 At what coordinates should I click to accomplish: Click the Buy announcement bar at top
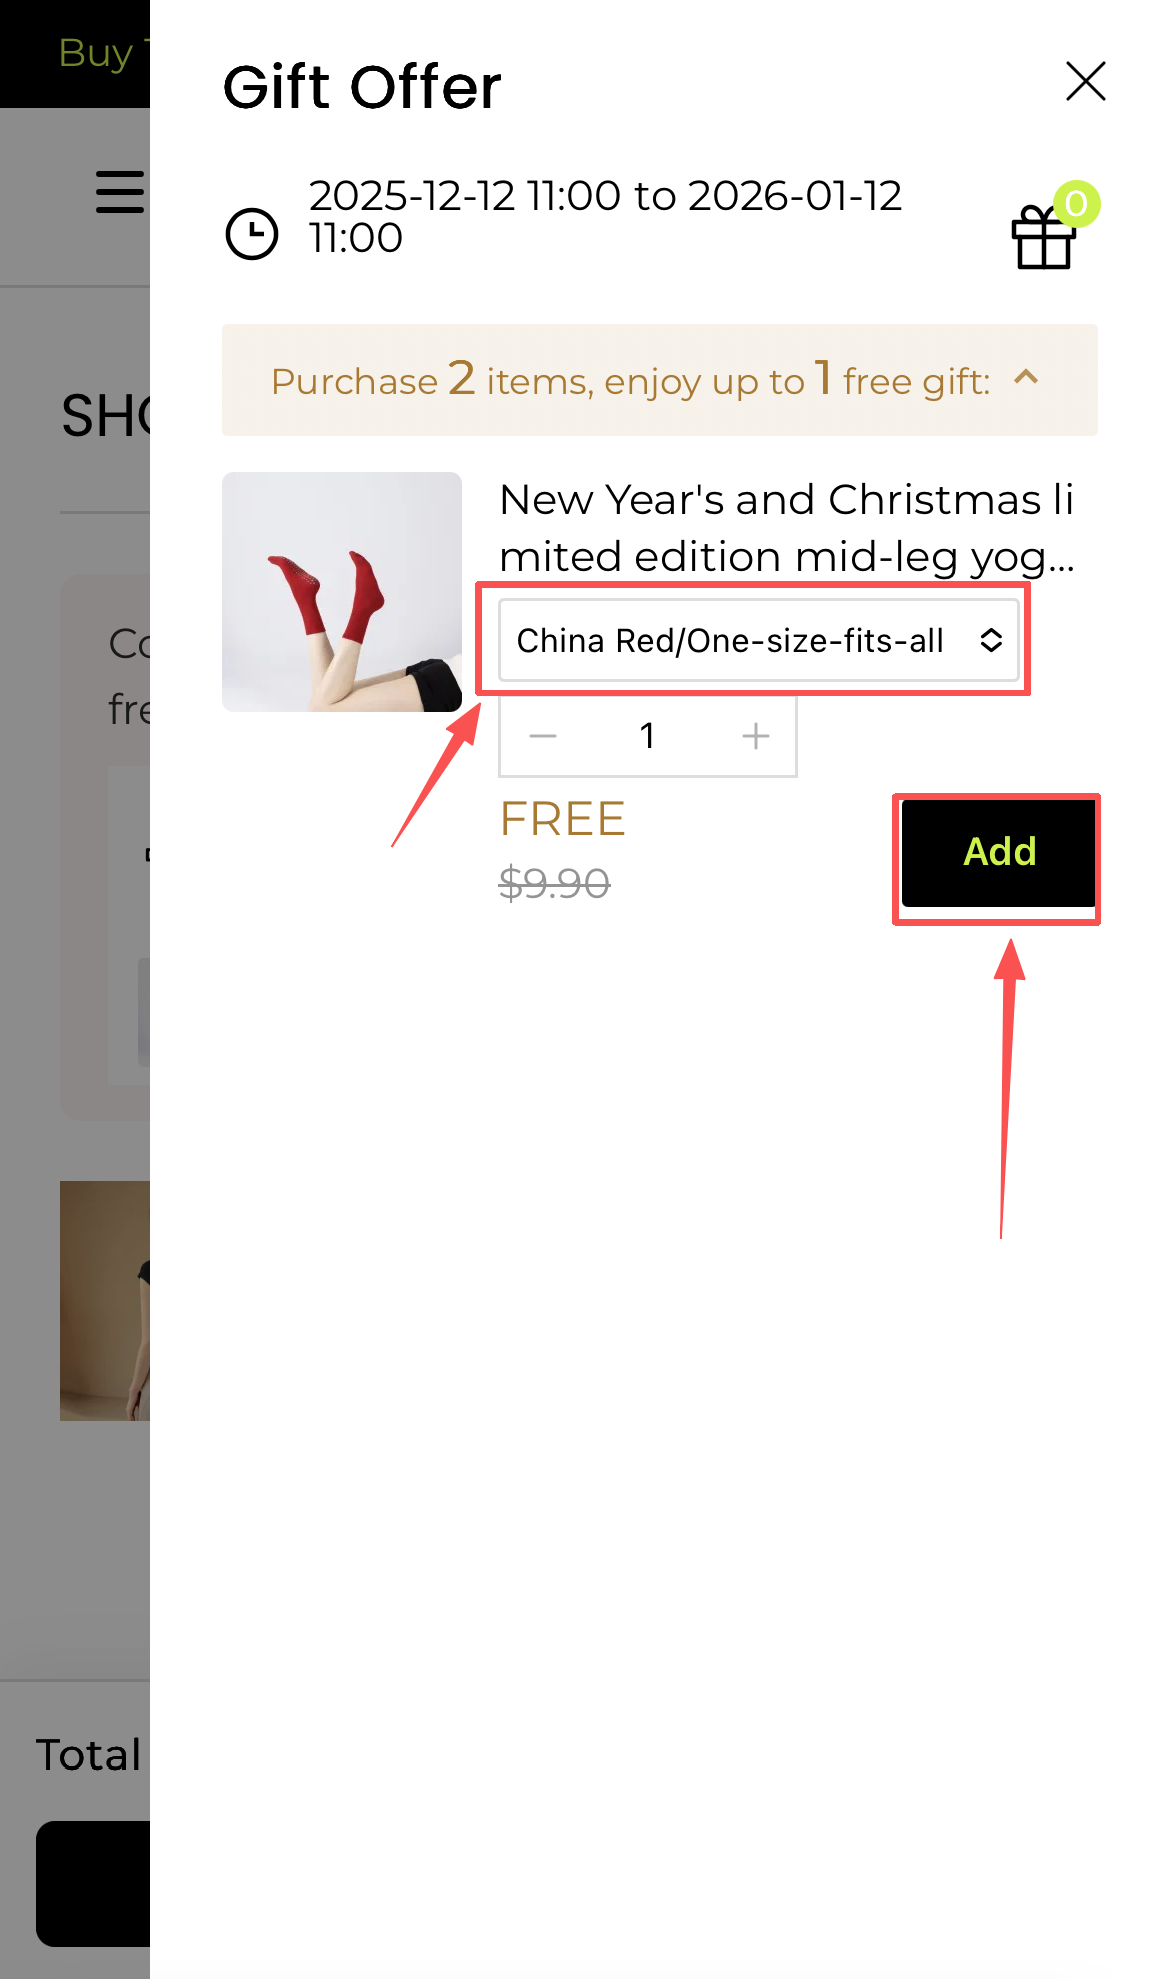coord(75,53)
